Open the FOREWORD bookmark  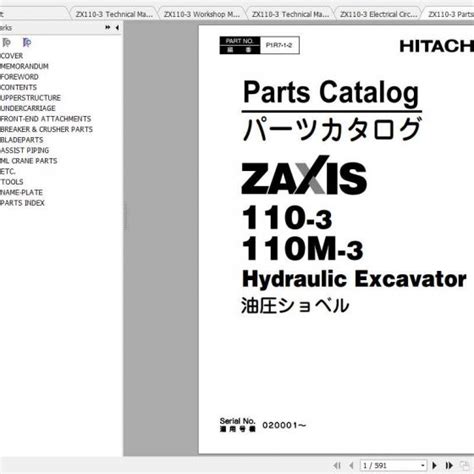pos(19,77)
